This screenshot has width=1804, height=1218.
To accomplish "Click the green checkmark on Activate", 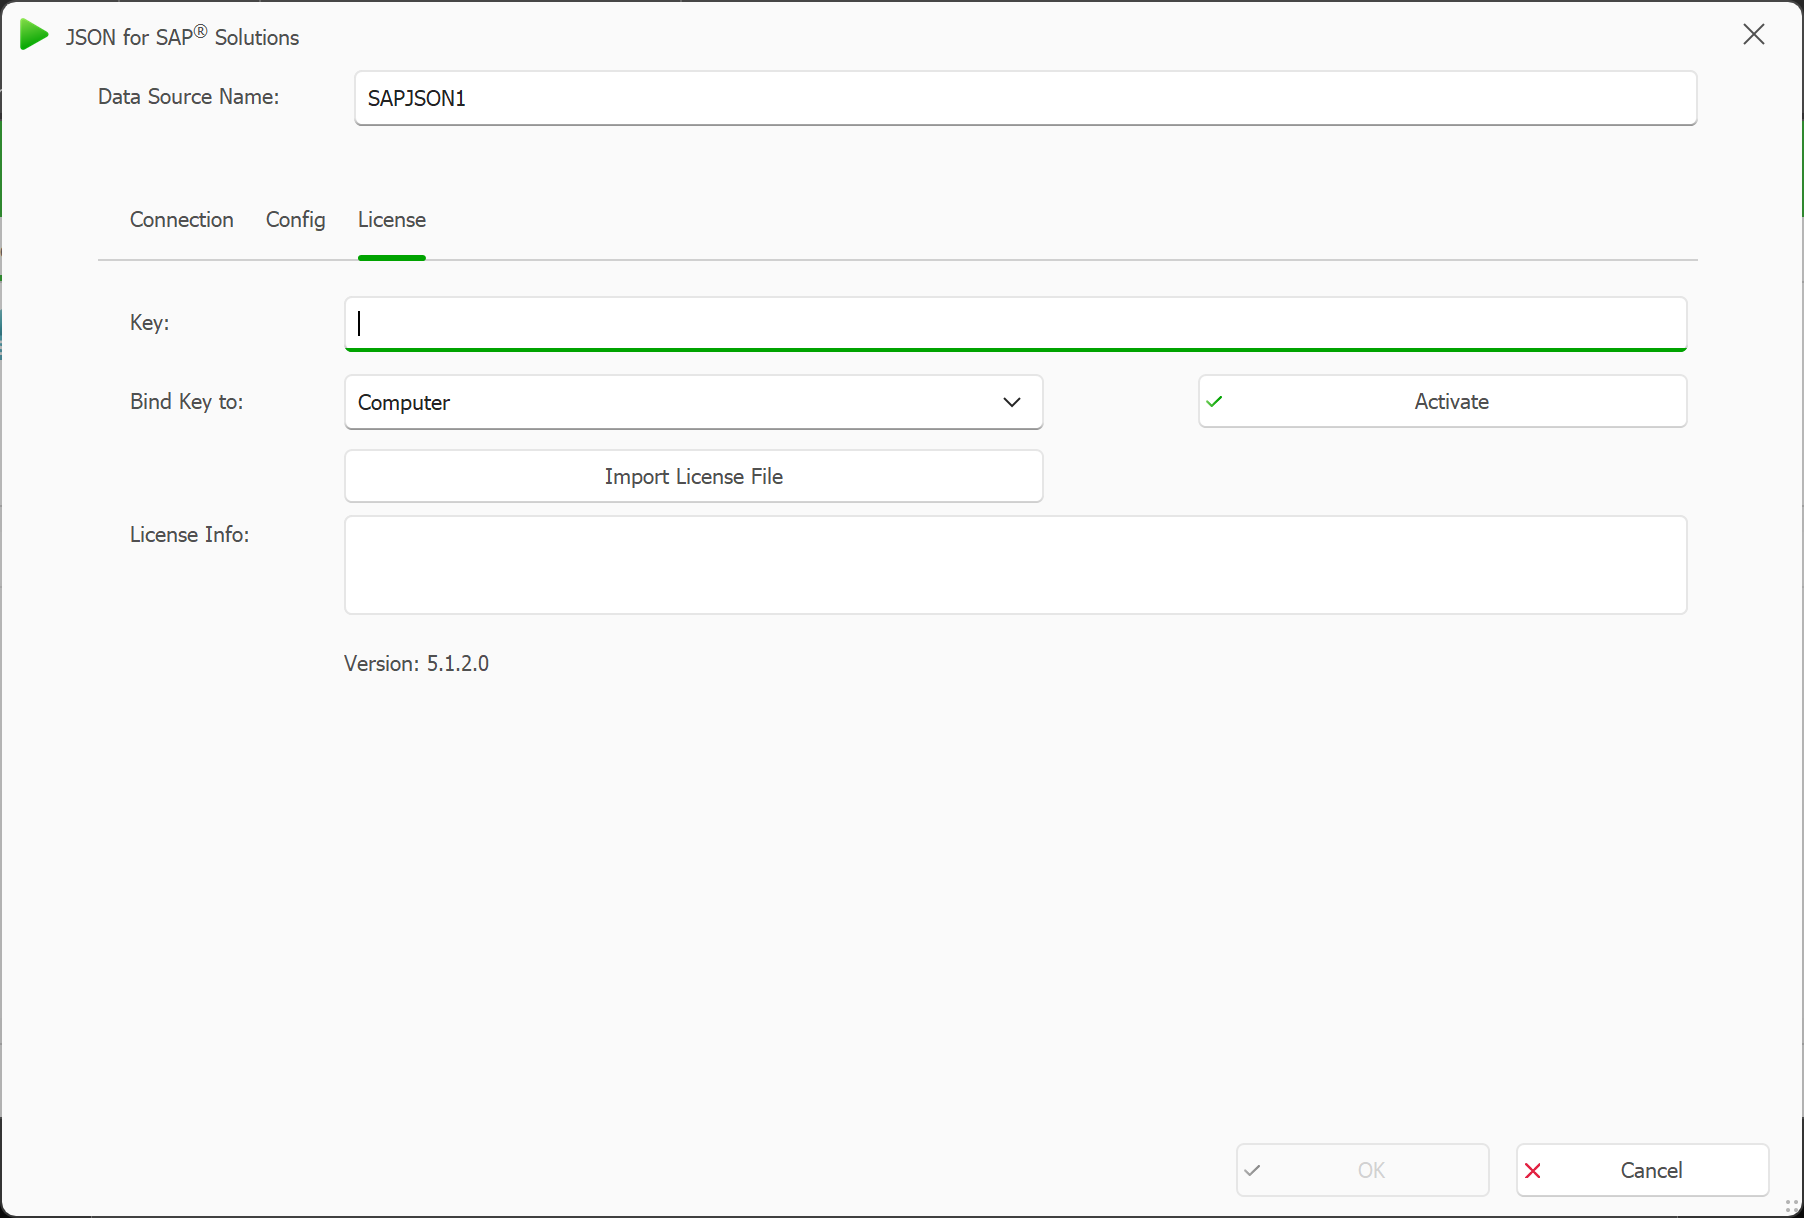I will [x=1215, y=401].
